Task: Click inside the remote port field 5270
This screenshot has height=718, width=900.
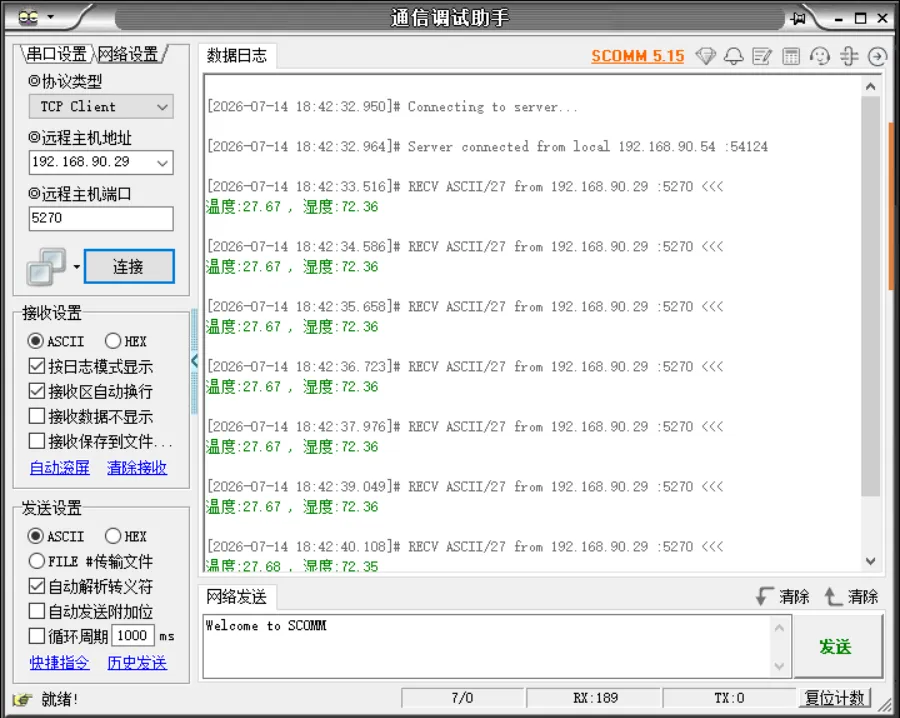Action: [x=101, y=219]
